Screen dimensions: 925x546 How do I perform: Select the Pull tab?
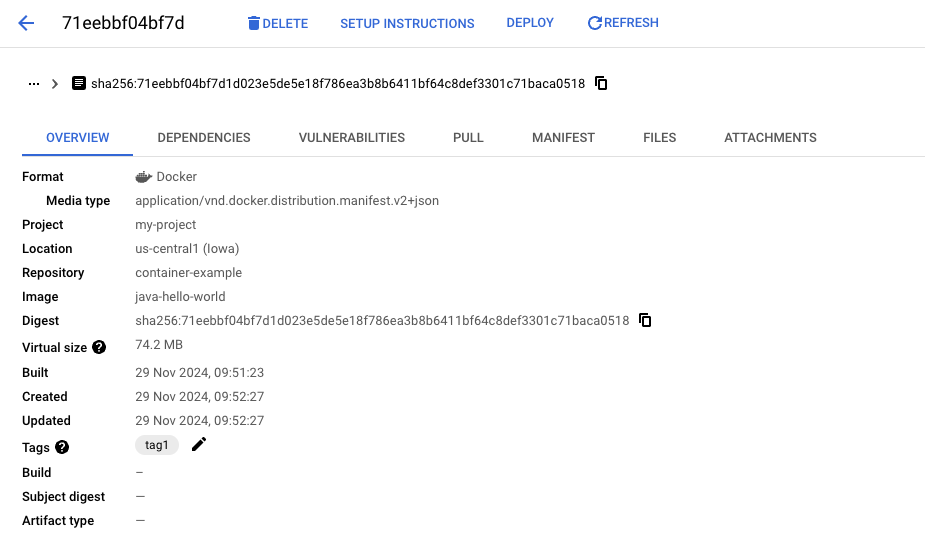pos(468,138)
